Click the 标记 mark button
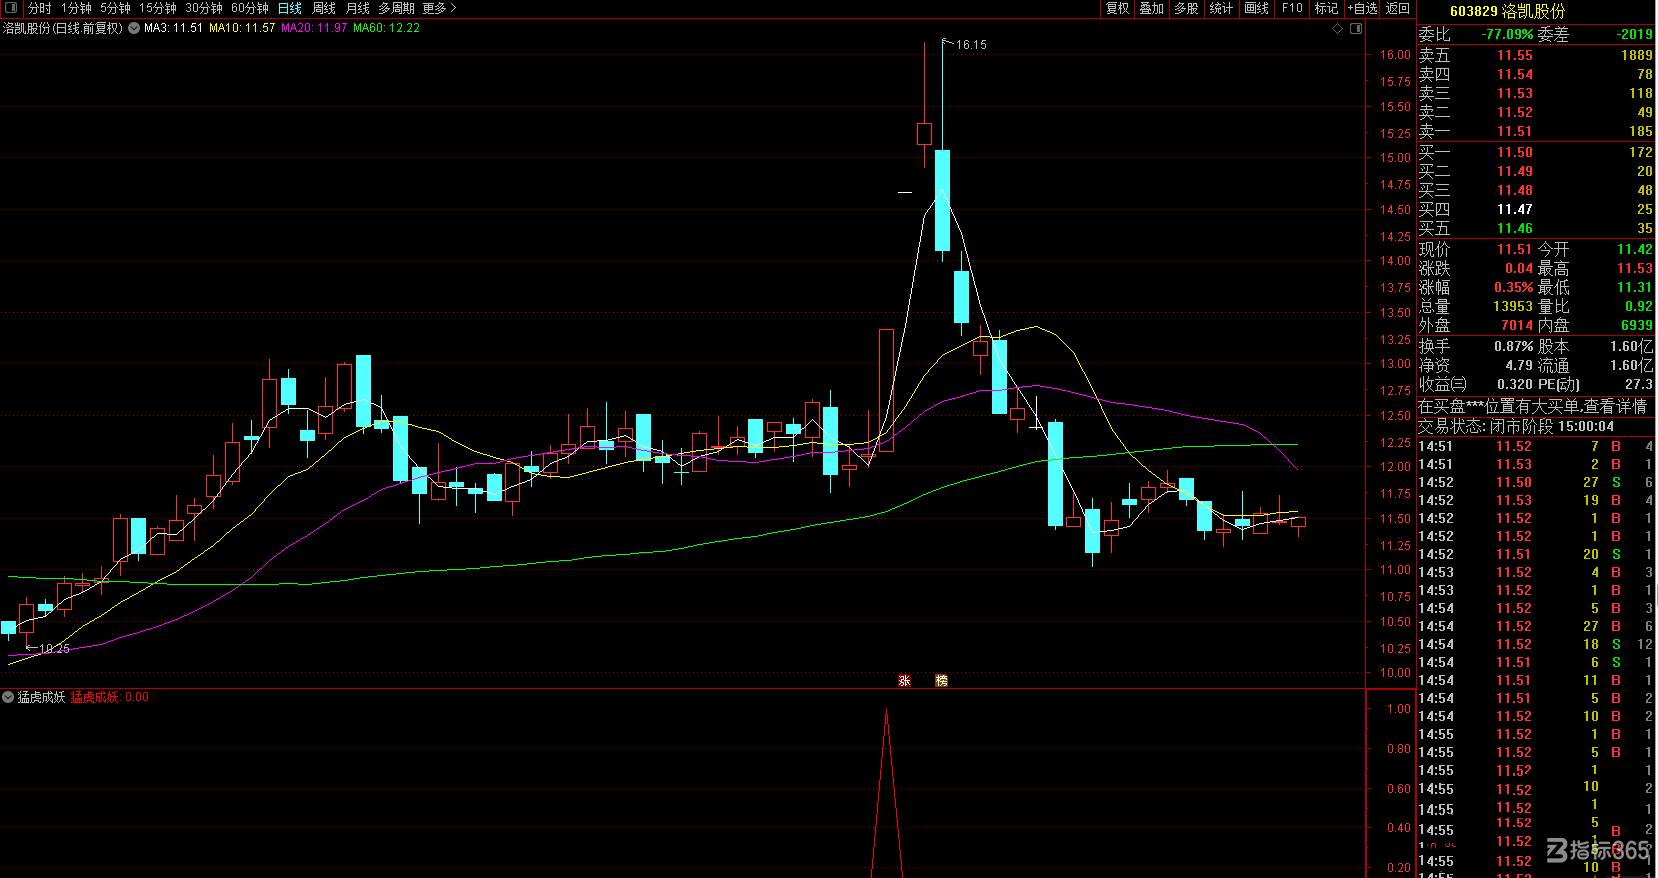The image size is (1658, 878). (1326, 8)
